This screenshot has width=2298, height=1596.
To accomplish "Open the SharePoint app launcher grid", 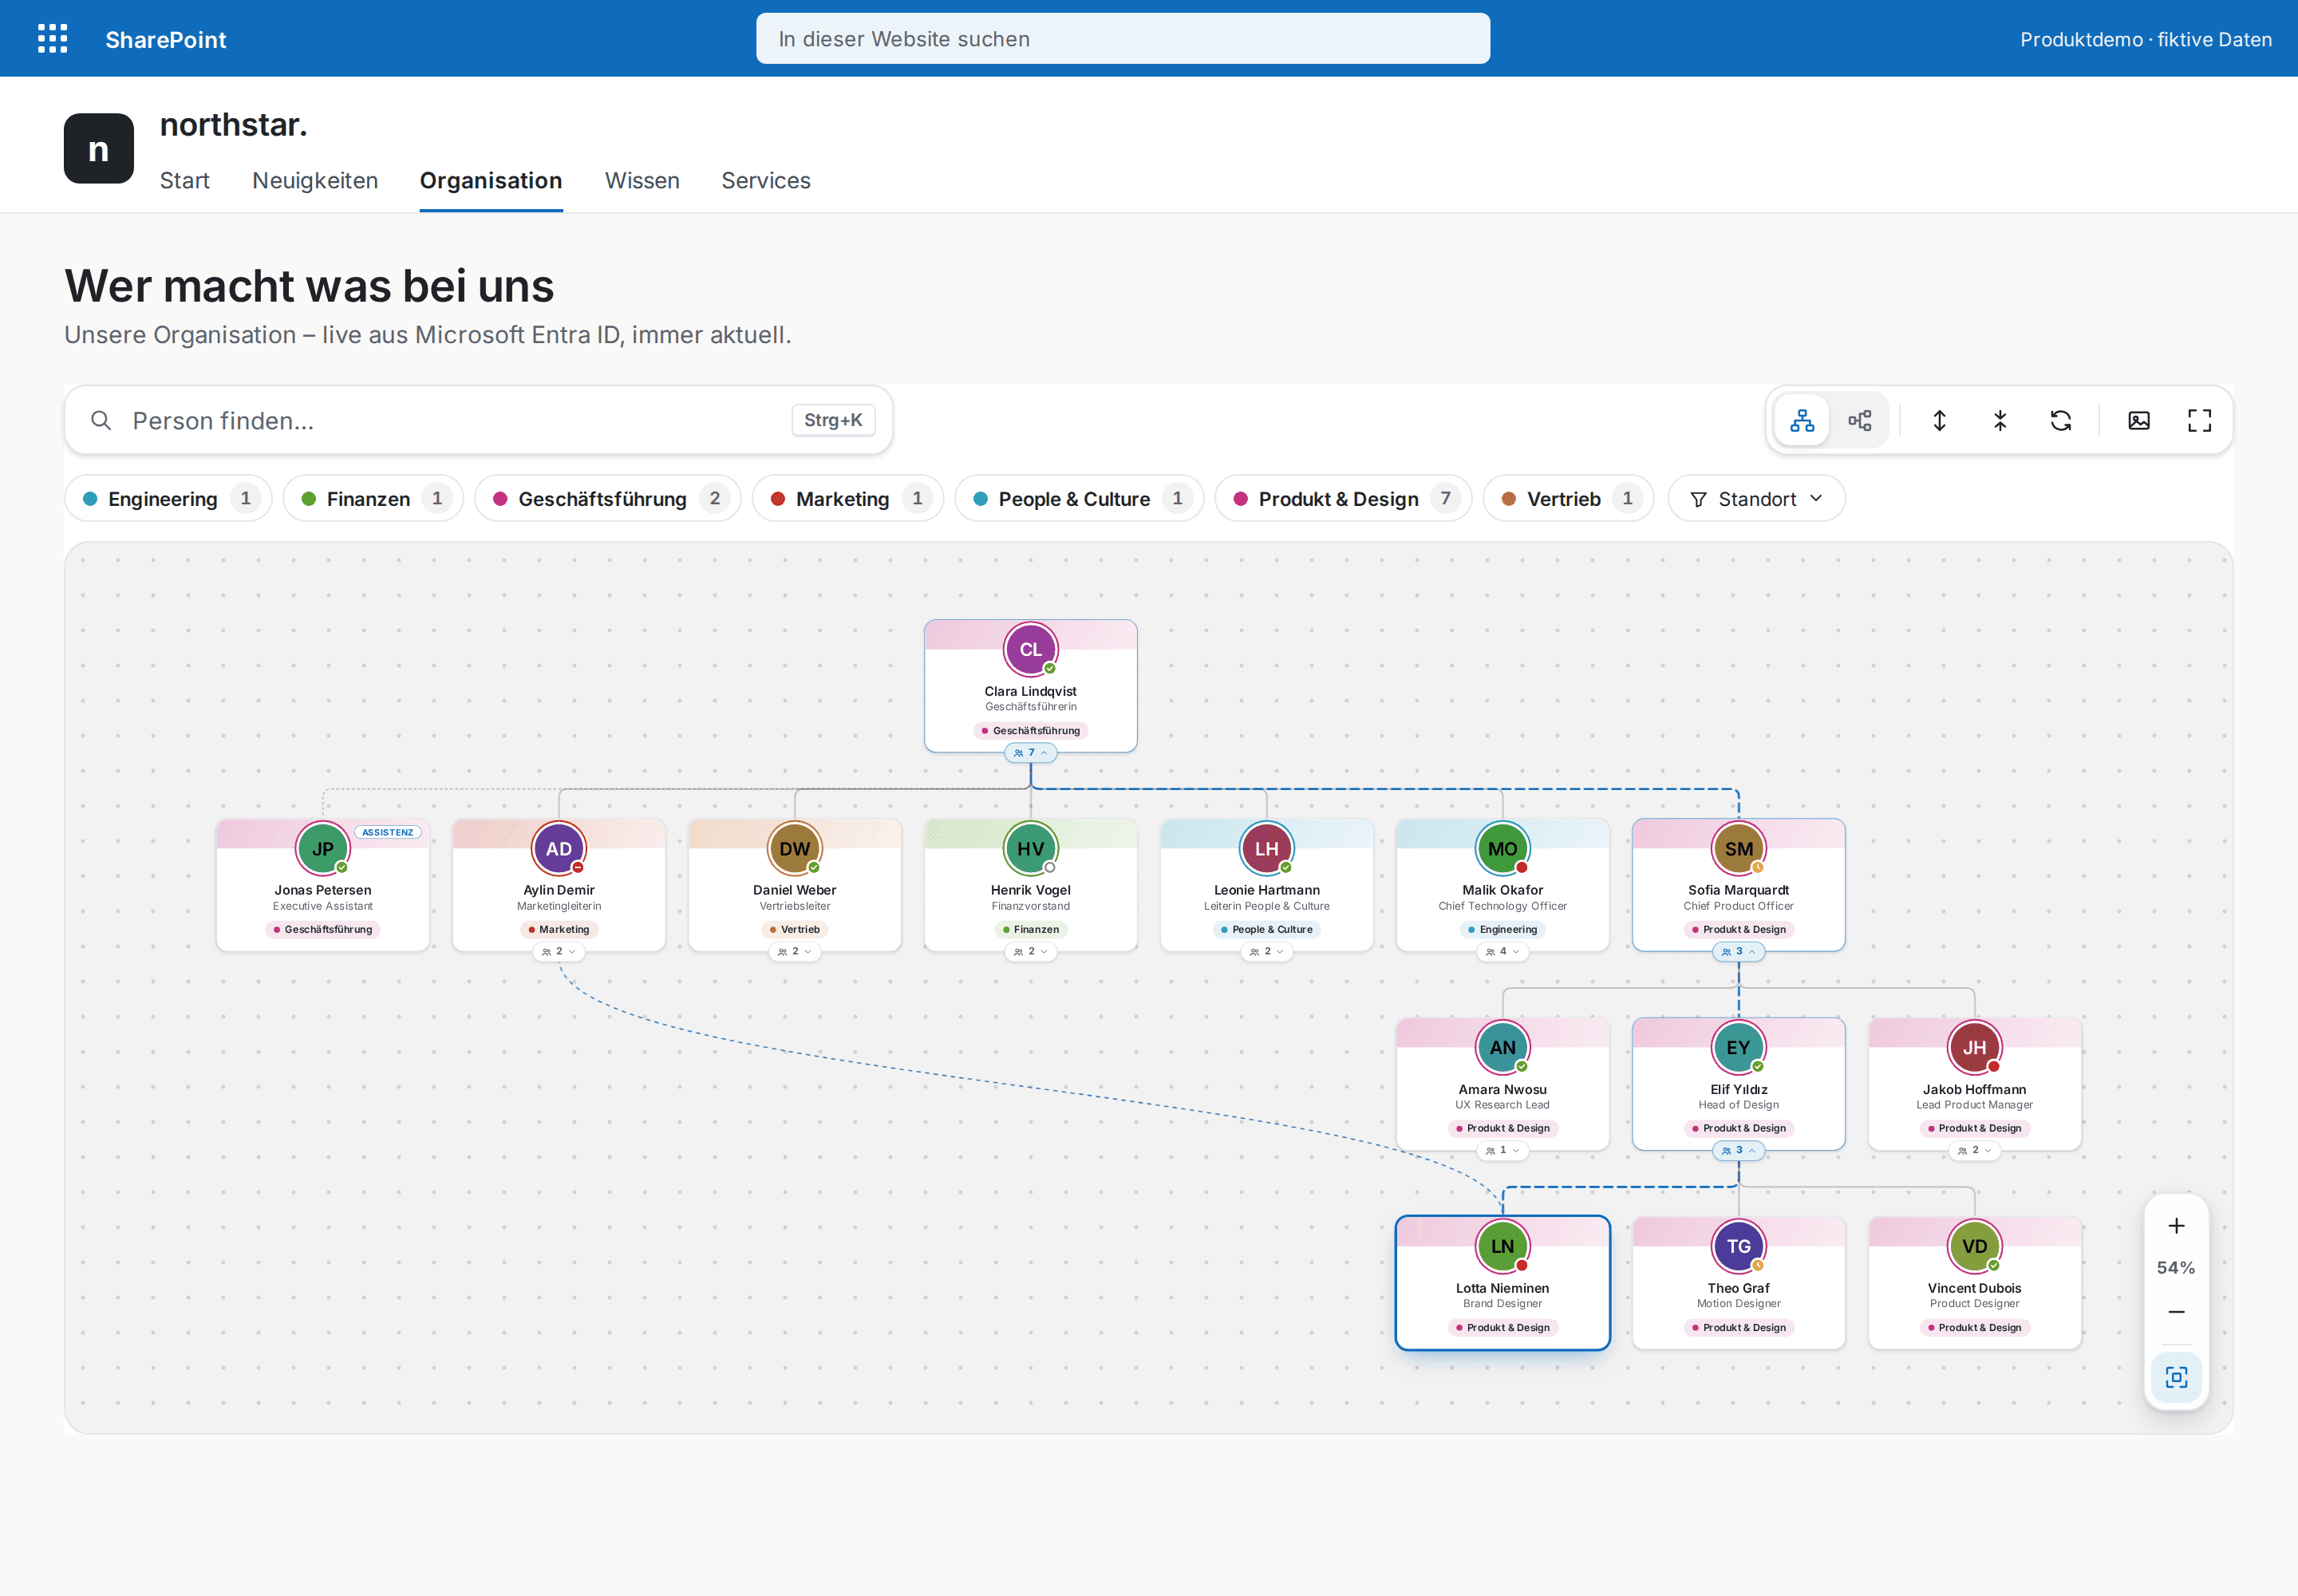I will point(52,39).
